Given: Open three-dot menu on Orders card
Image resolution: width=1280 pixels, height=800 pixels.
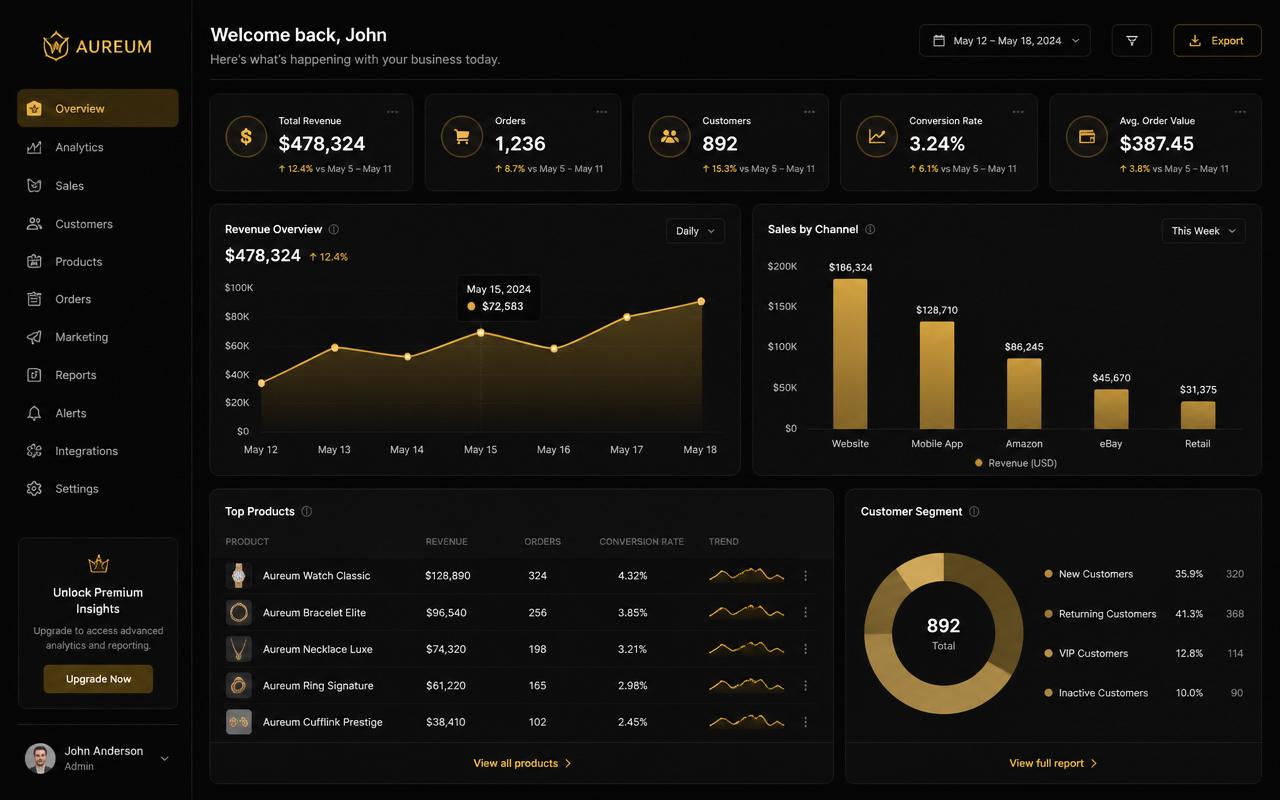Looking at the screenshot, I should pyautogui.click(x=601, y=112).
